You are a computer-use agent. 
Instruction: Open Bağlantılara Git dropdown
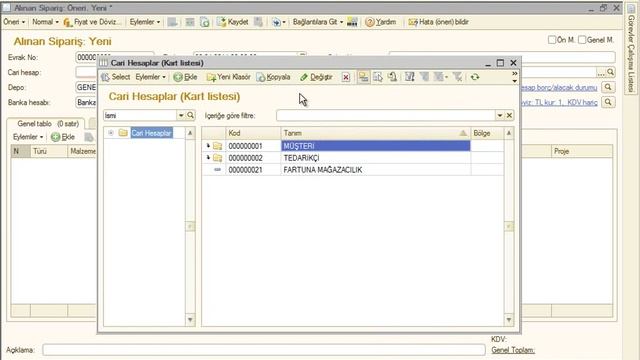pyautogui.click(x=318, y=22)
